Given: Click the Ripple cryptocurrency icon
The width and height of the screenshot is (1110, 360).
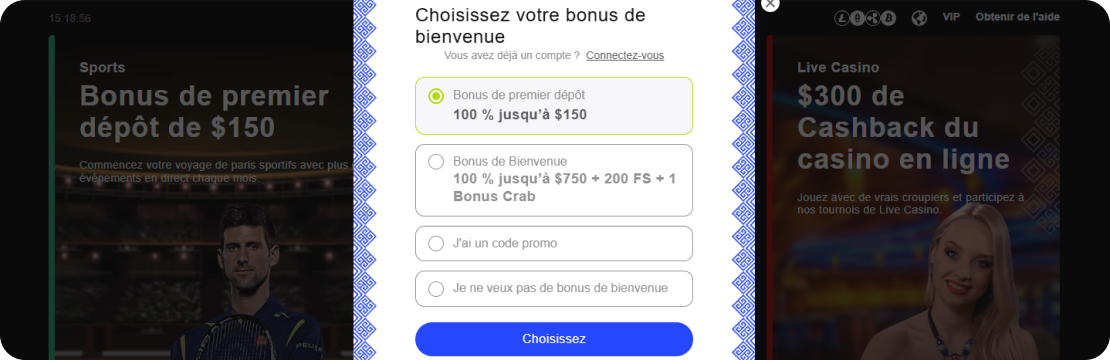Looking at the screenshot, I should coord(873,18).
